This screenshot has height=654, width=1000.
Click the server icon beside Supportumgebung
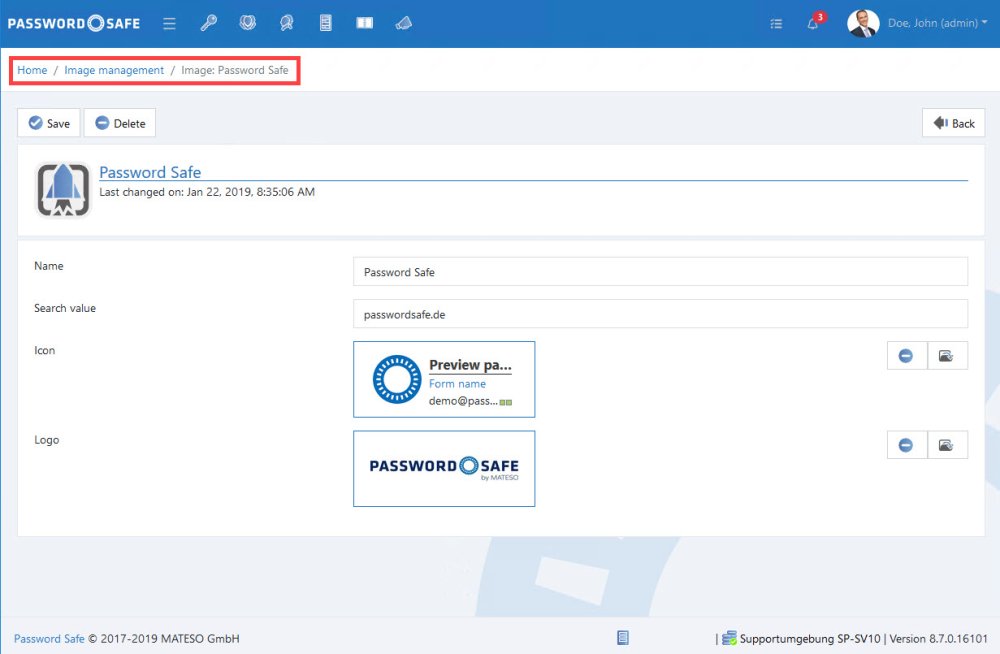pos(729,638)
